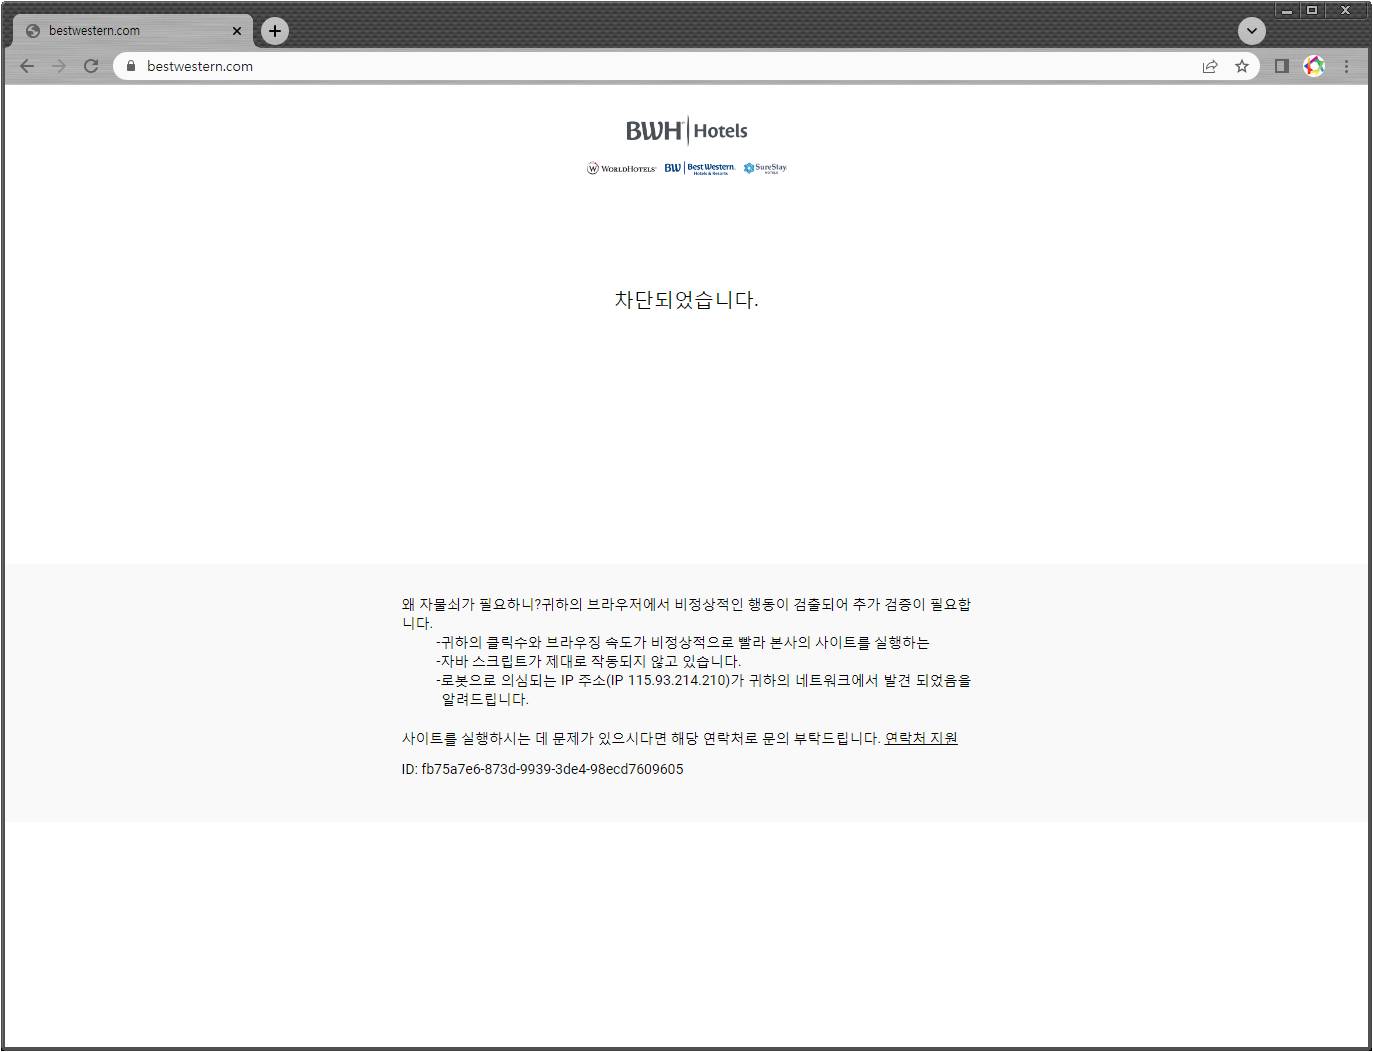Image resolution: width=1373 pixels, height=1052 pixels.
Task: Close the bestwestern.com tab
Action: [237, 31]
